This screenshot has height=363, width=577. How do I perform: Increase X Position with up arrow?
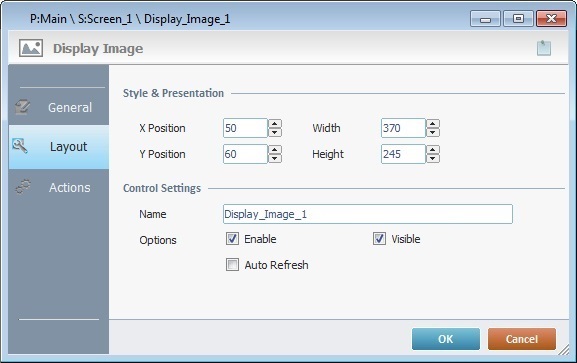coord(275,124)
